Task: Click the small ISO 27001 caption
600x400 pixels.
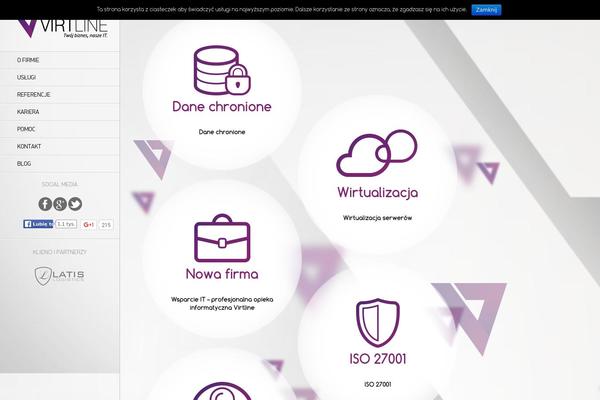Action: point(378,384)
